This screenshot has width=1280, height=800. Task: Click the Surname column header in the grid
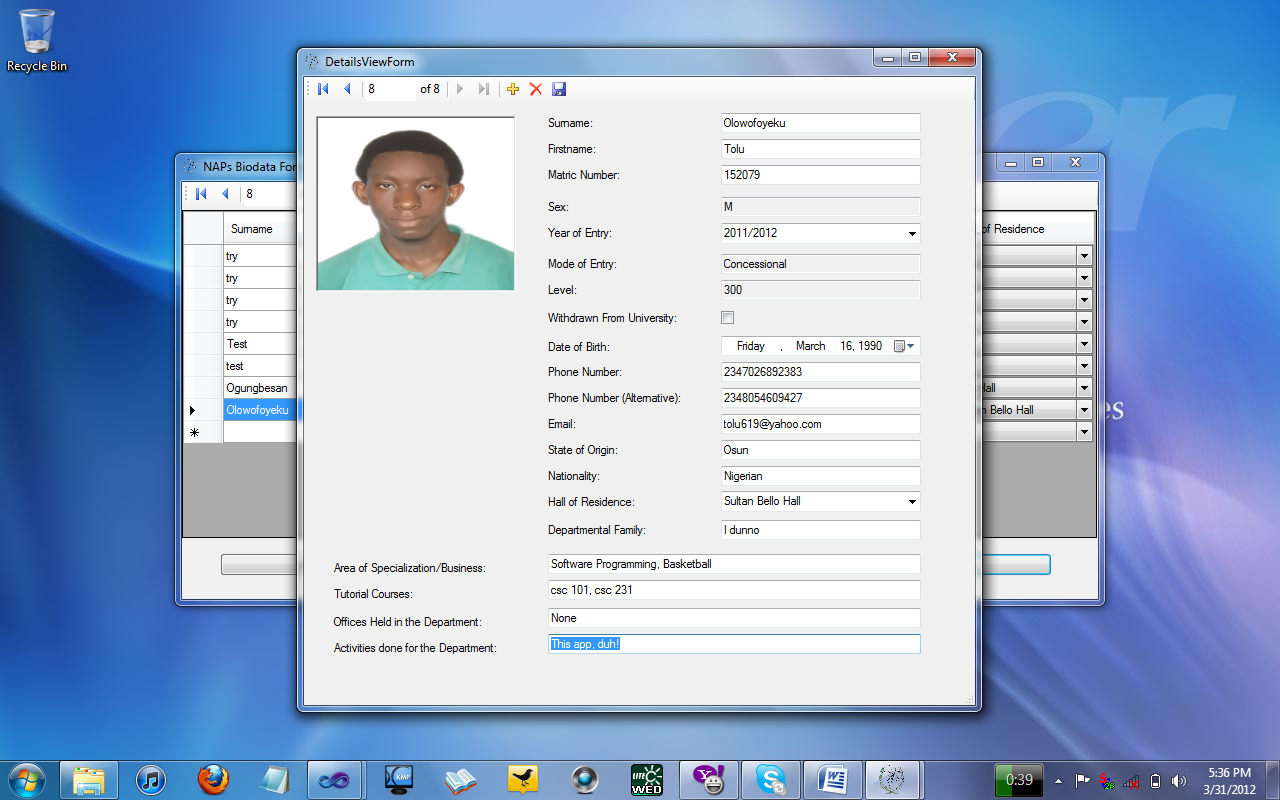260,229
